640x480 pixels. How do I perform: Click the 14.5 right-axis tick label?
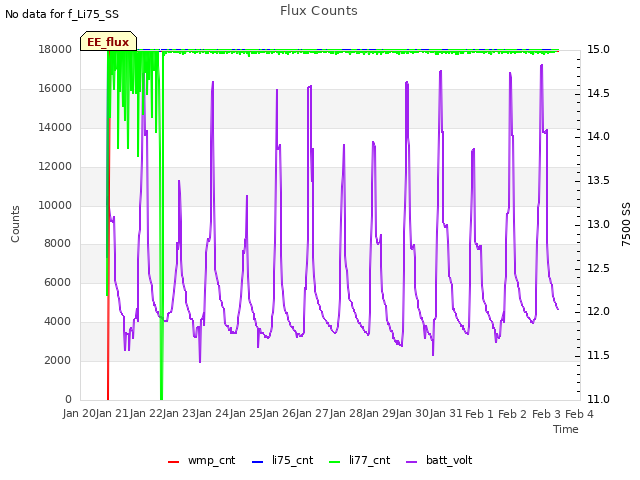click(x=598, y=93)
